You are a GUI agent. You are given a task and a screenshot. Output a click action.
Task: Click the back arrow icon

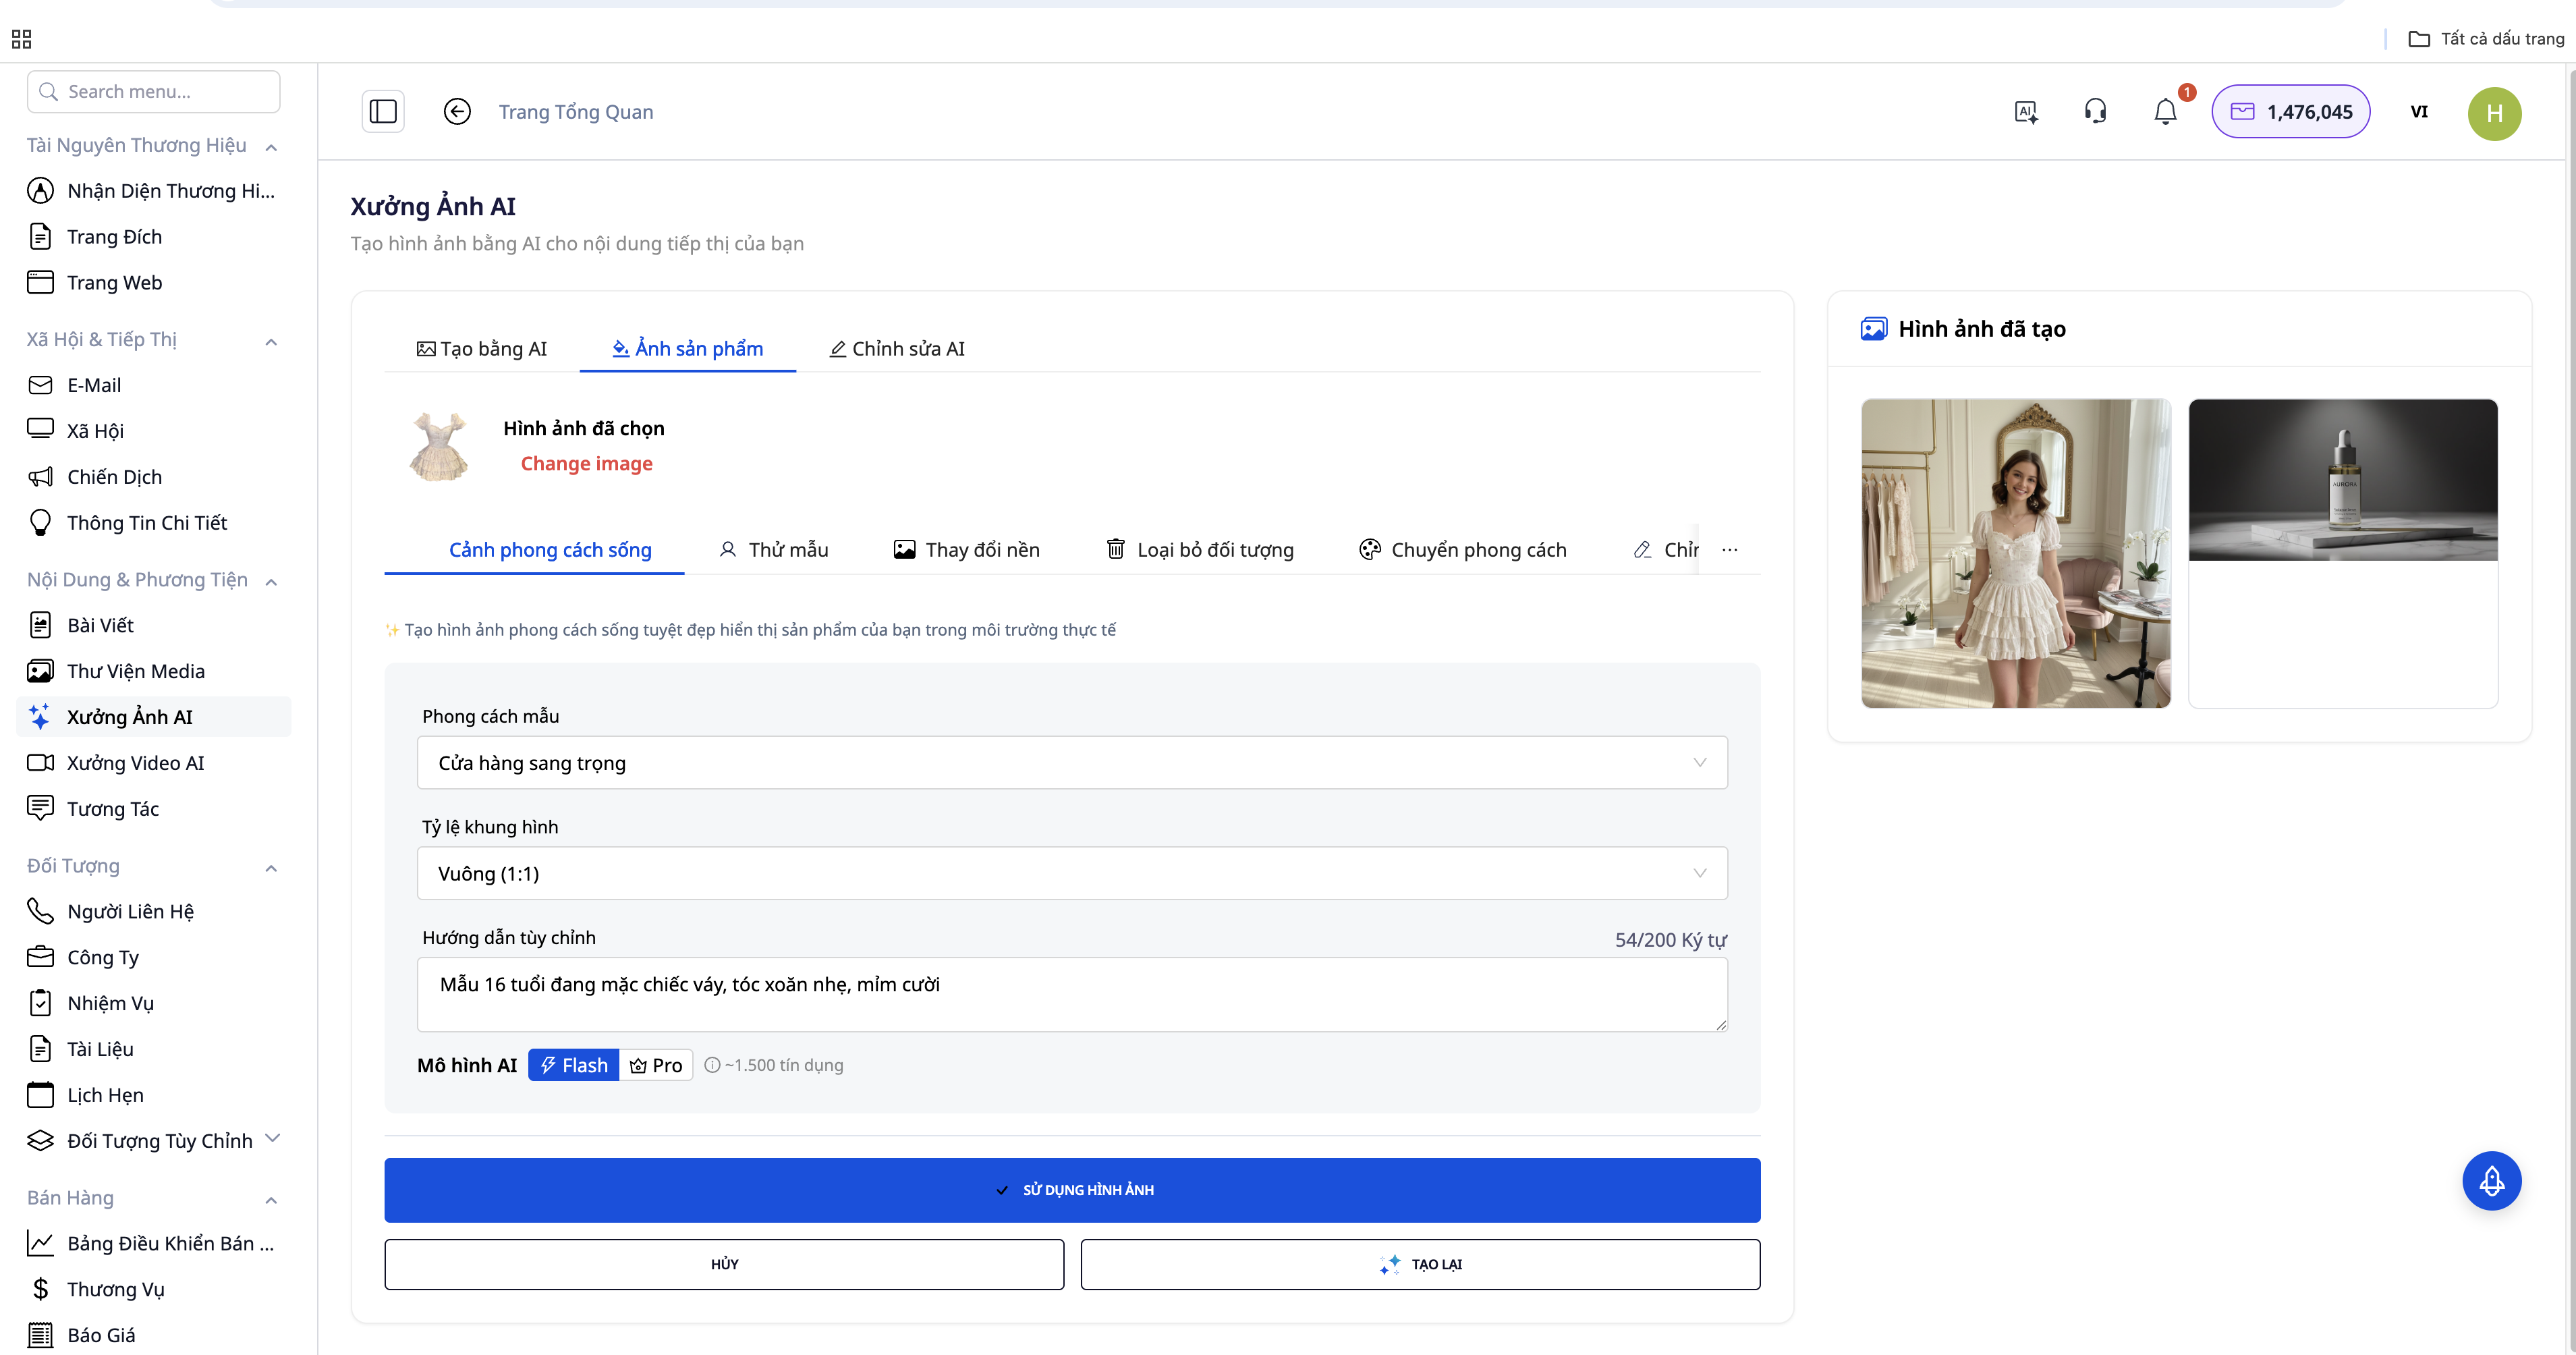pyautogui.click(x=457, y=111)
